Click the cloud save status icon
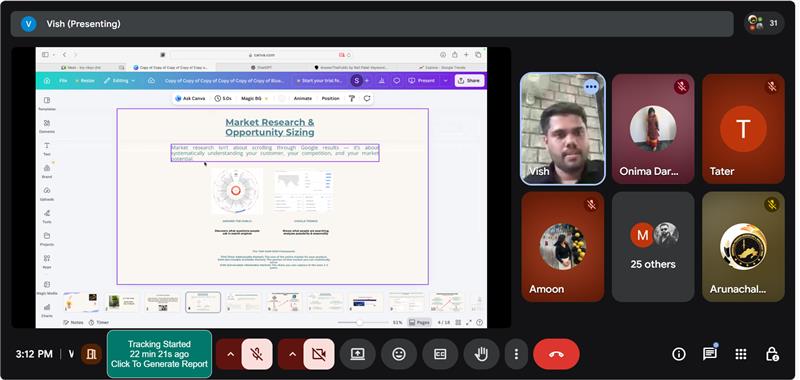 (x=151, y=81)
